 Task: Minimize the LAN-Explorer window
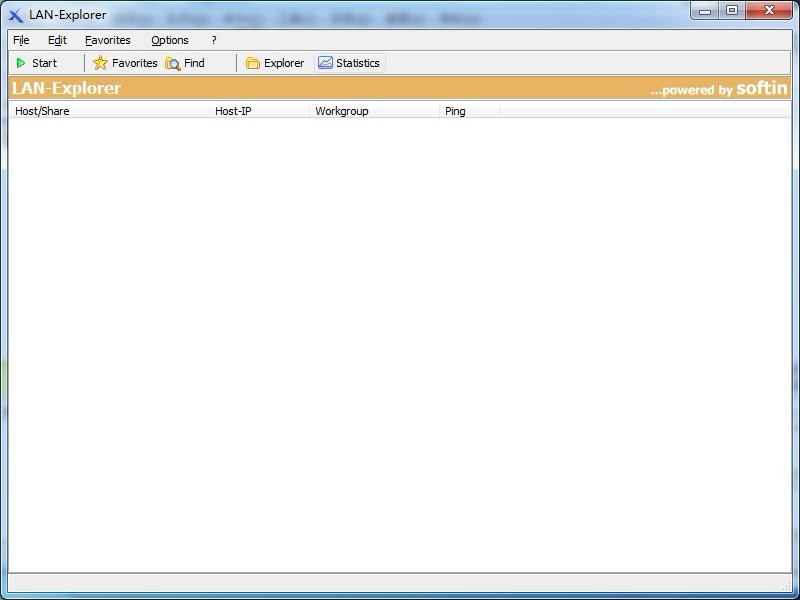click(706, 11)
